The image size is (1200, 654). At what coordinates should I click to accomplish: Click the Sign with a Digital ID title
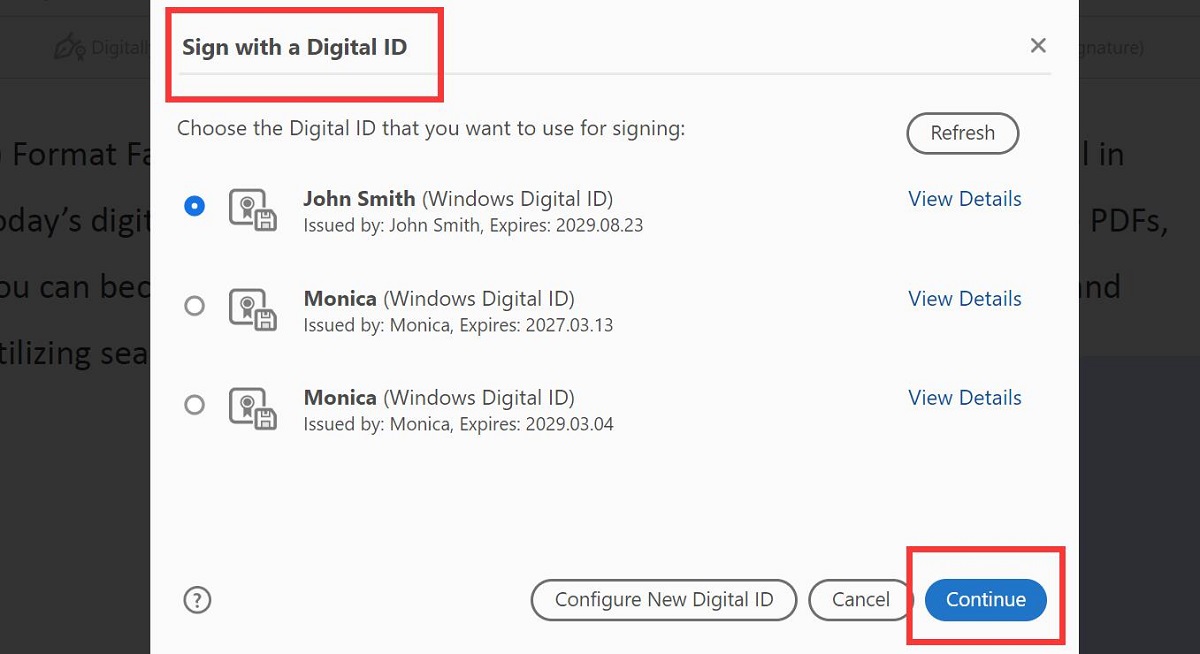[293, 47]
